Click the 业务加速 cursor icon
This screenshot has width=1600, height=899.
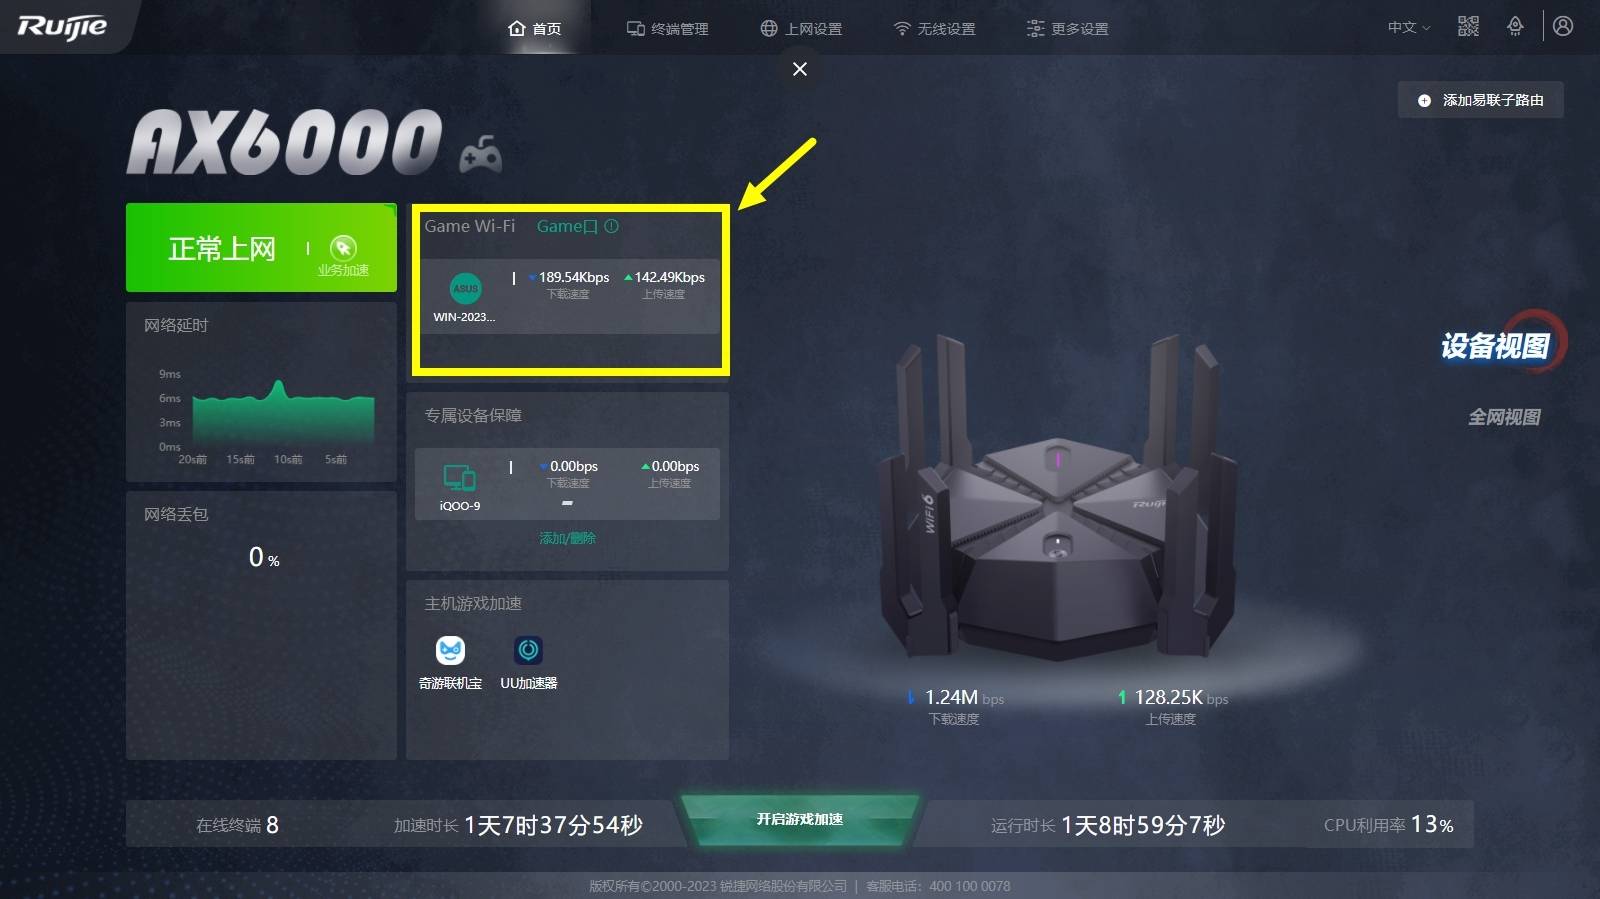point(343,248)
